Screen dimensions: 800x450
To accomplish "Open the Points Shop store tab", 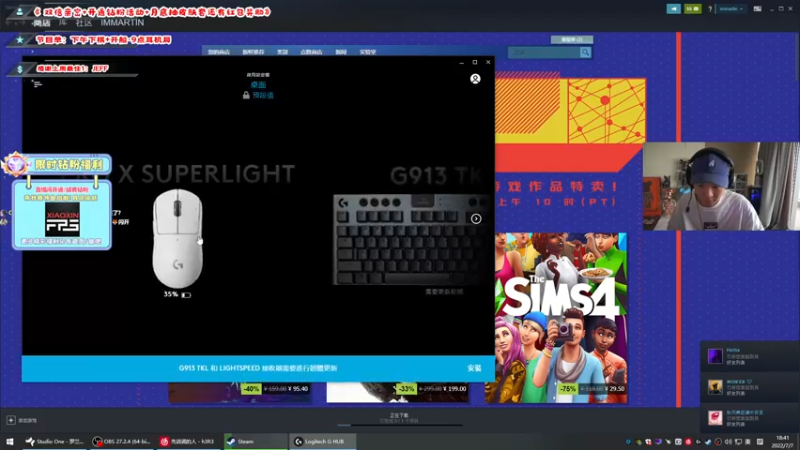I will coord(311,52).
